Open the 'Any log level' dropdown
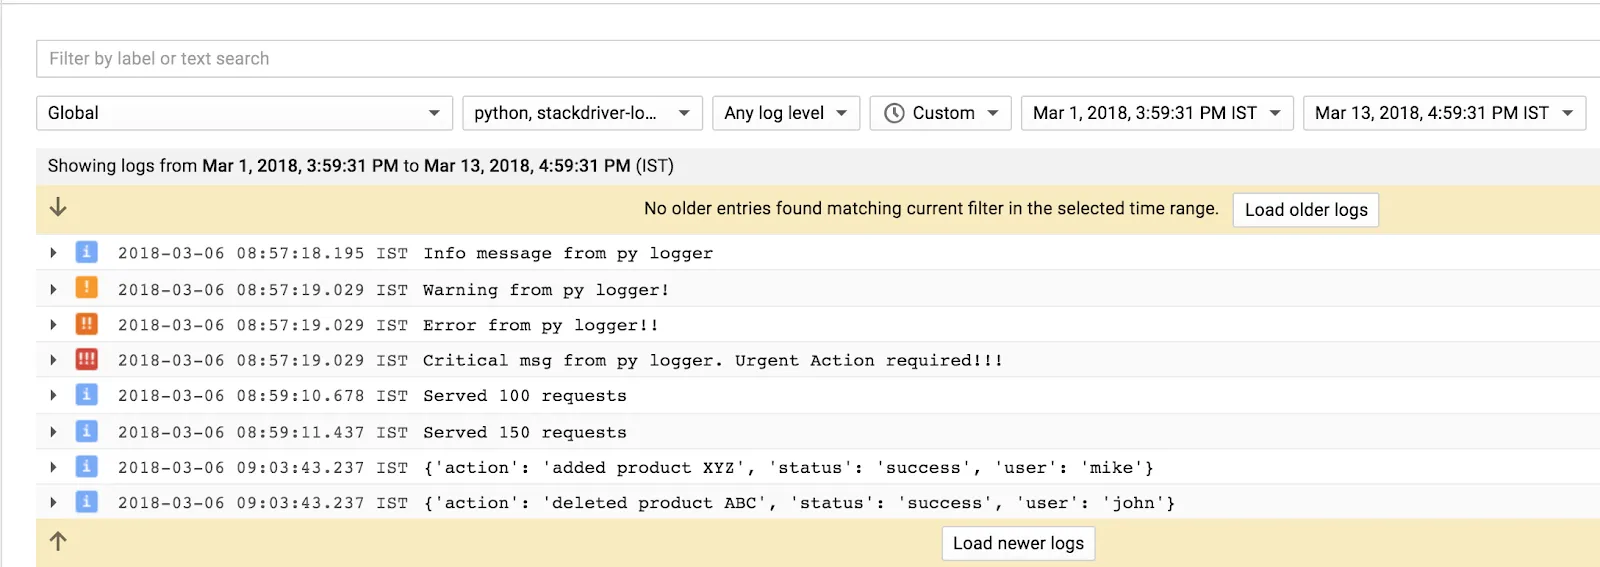Screen dimensions: 1600x567 786,113
